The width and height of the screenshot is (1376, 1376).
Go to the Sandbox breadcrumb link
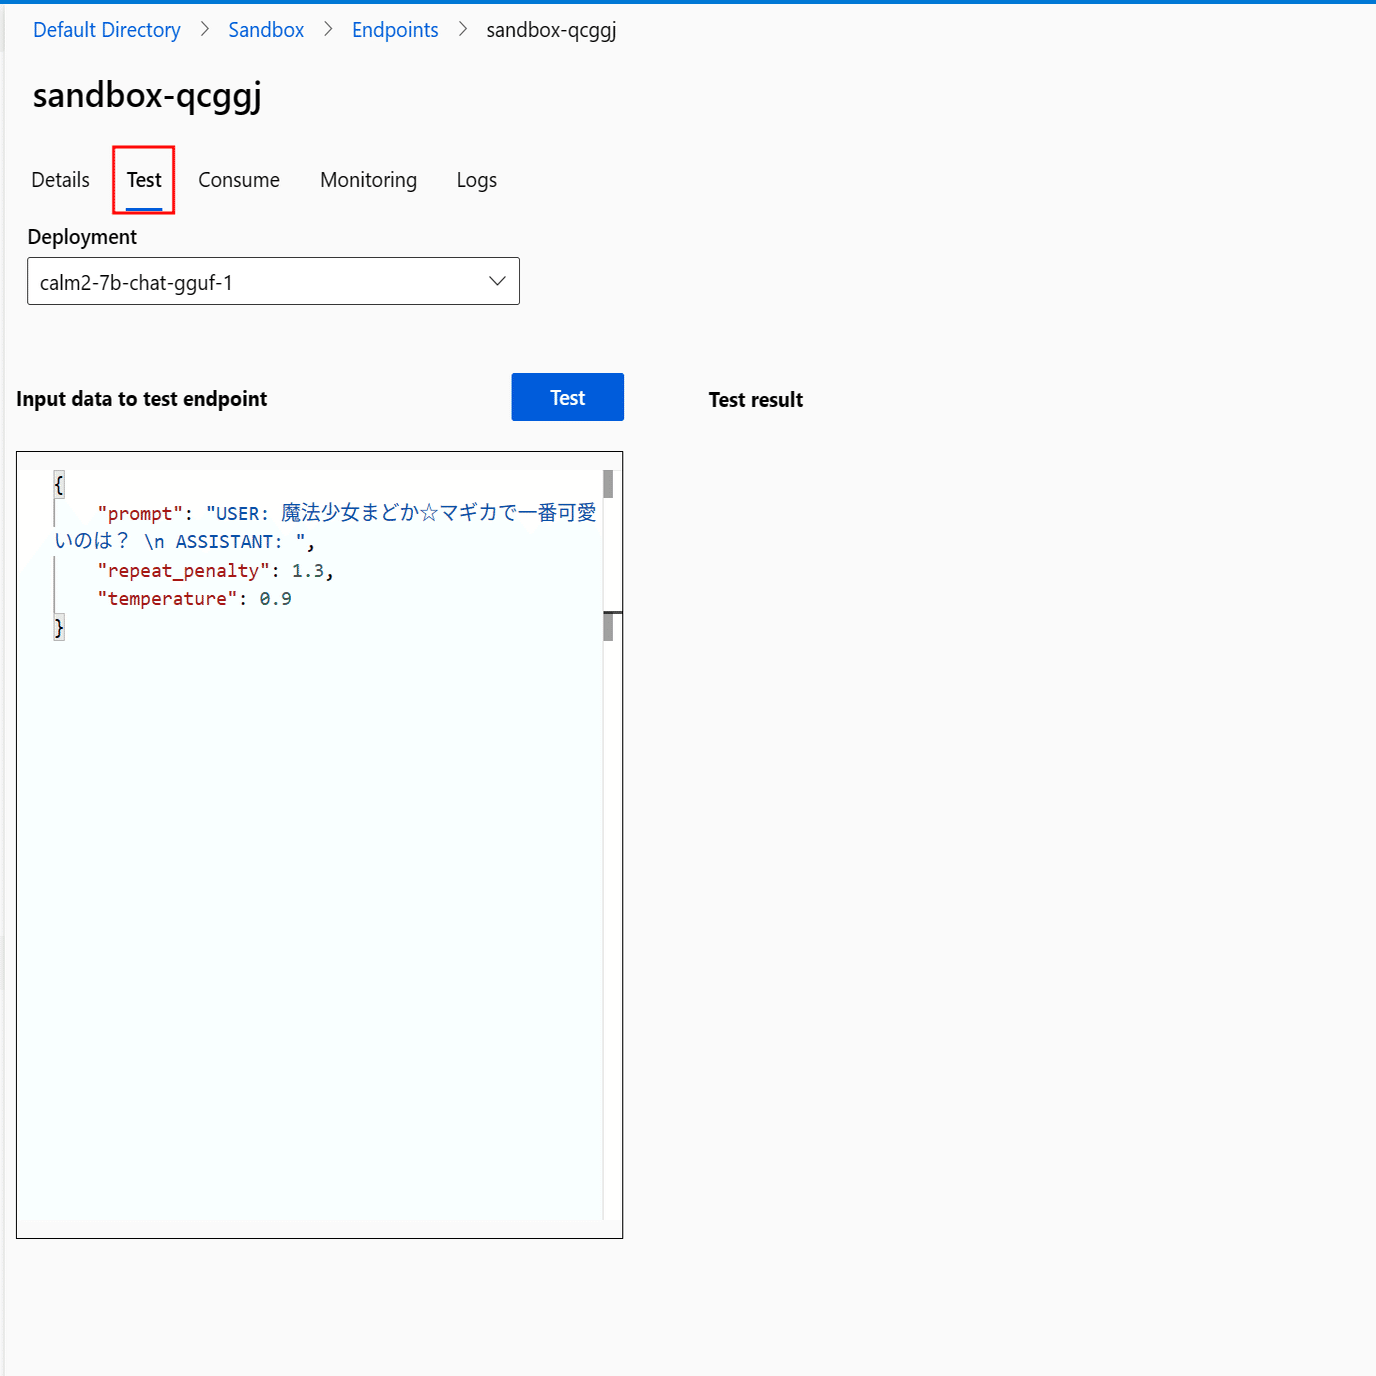click(266, 30)
